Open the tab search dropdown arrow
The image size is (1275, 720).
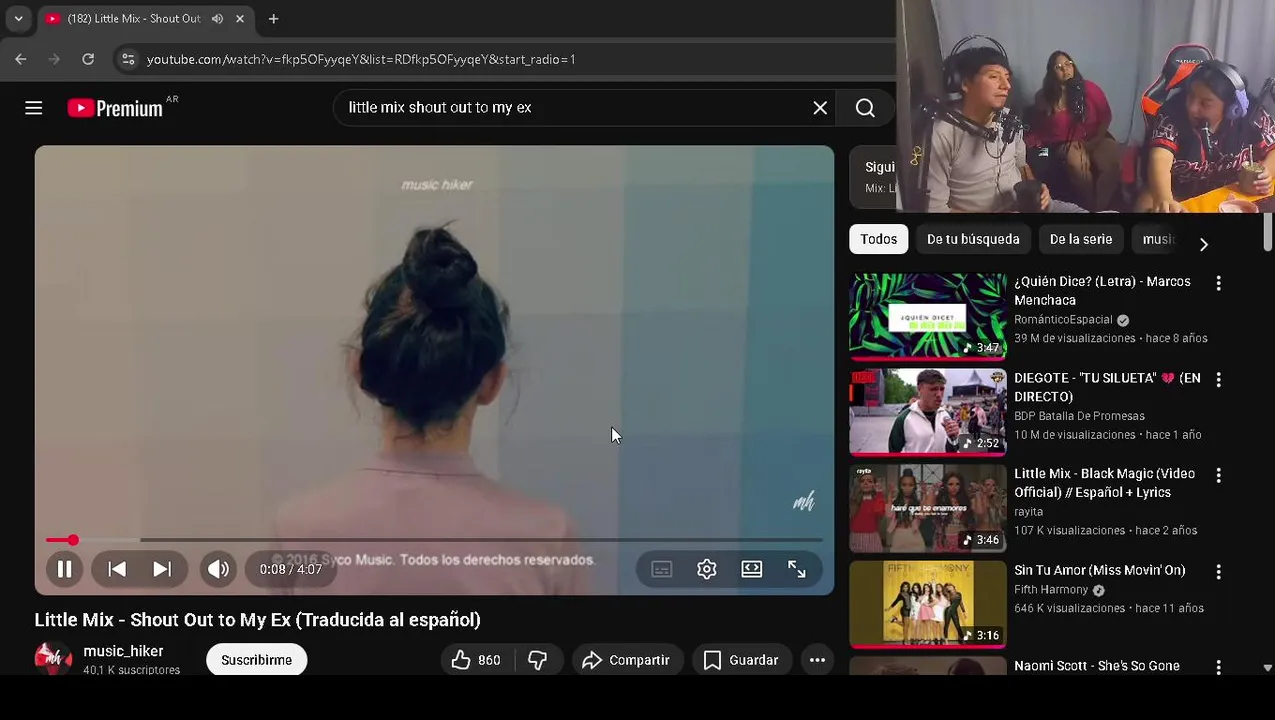pyautogui.click(x=18, y=19)
